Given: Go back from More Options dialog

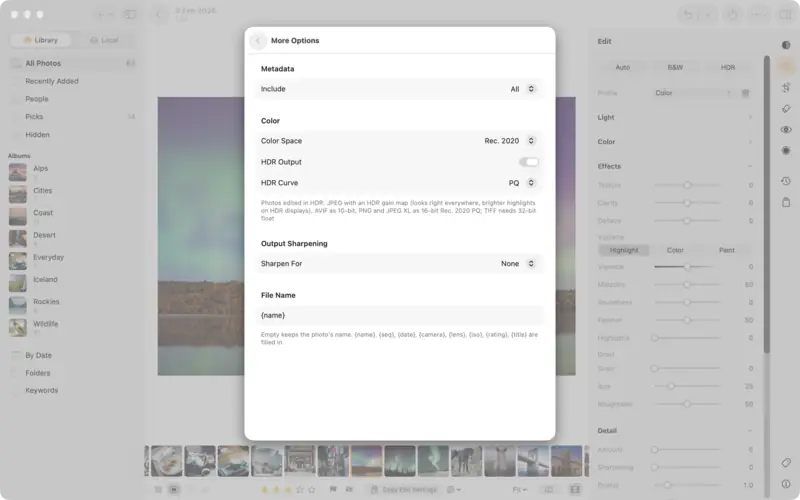Looking at the screenshot, I should [258, 40].
